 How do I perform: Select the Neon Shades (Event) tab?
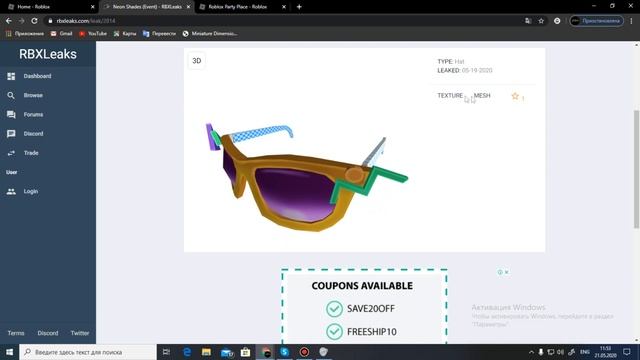146,7
